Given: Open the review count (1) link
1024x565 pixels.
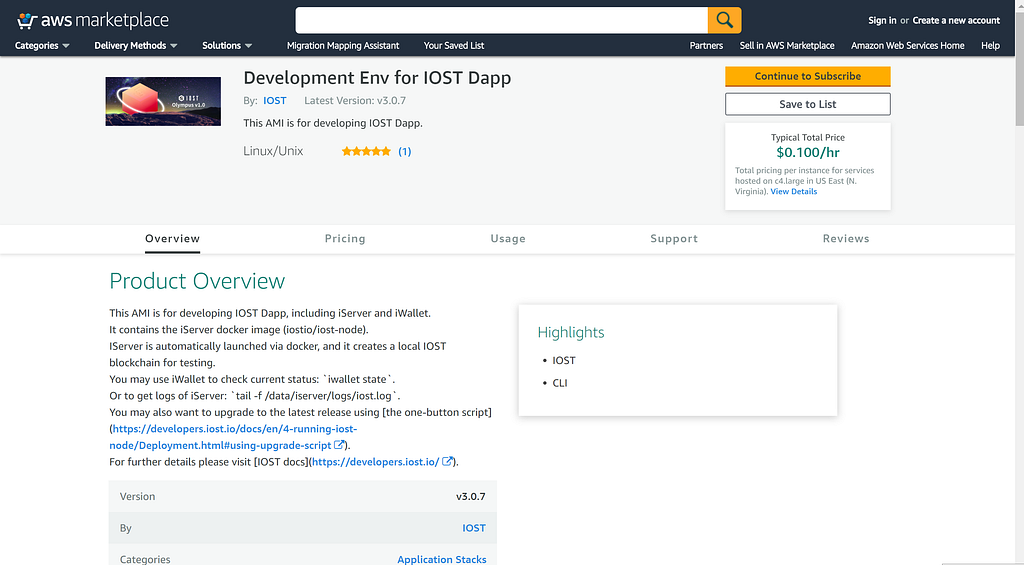Looking at the screenshot, I should coord(405,152).
